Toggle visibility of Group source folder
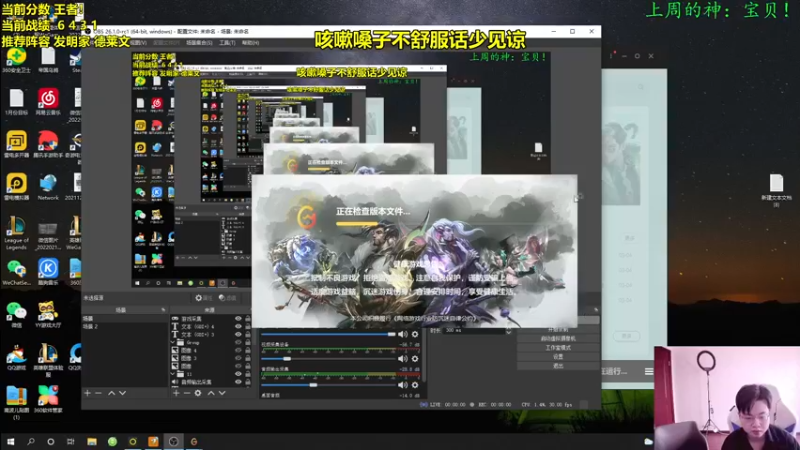Viewport: 800px width, 450px height. coord(238,342)
